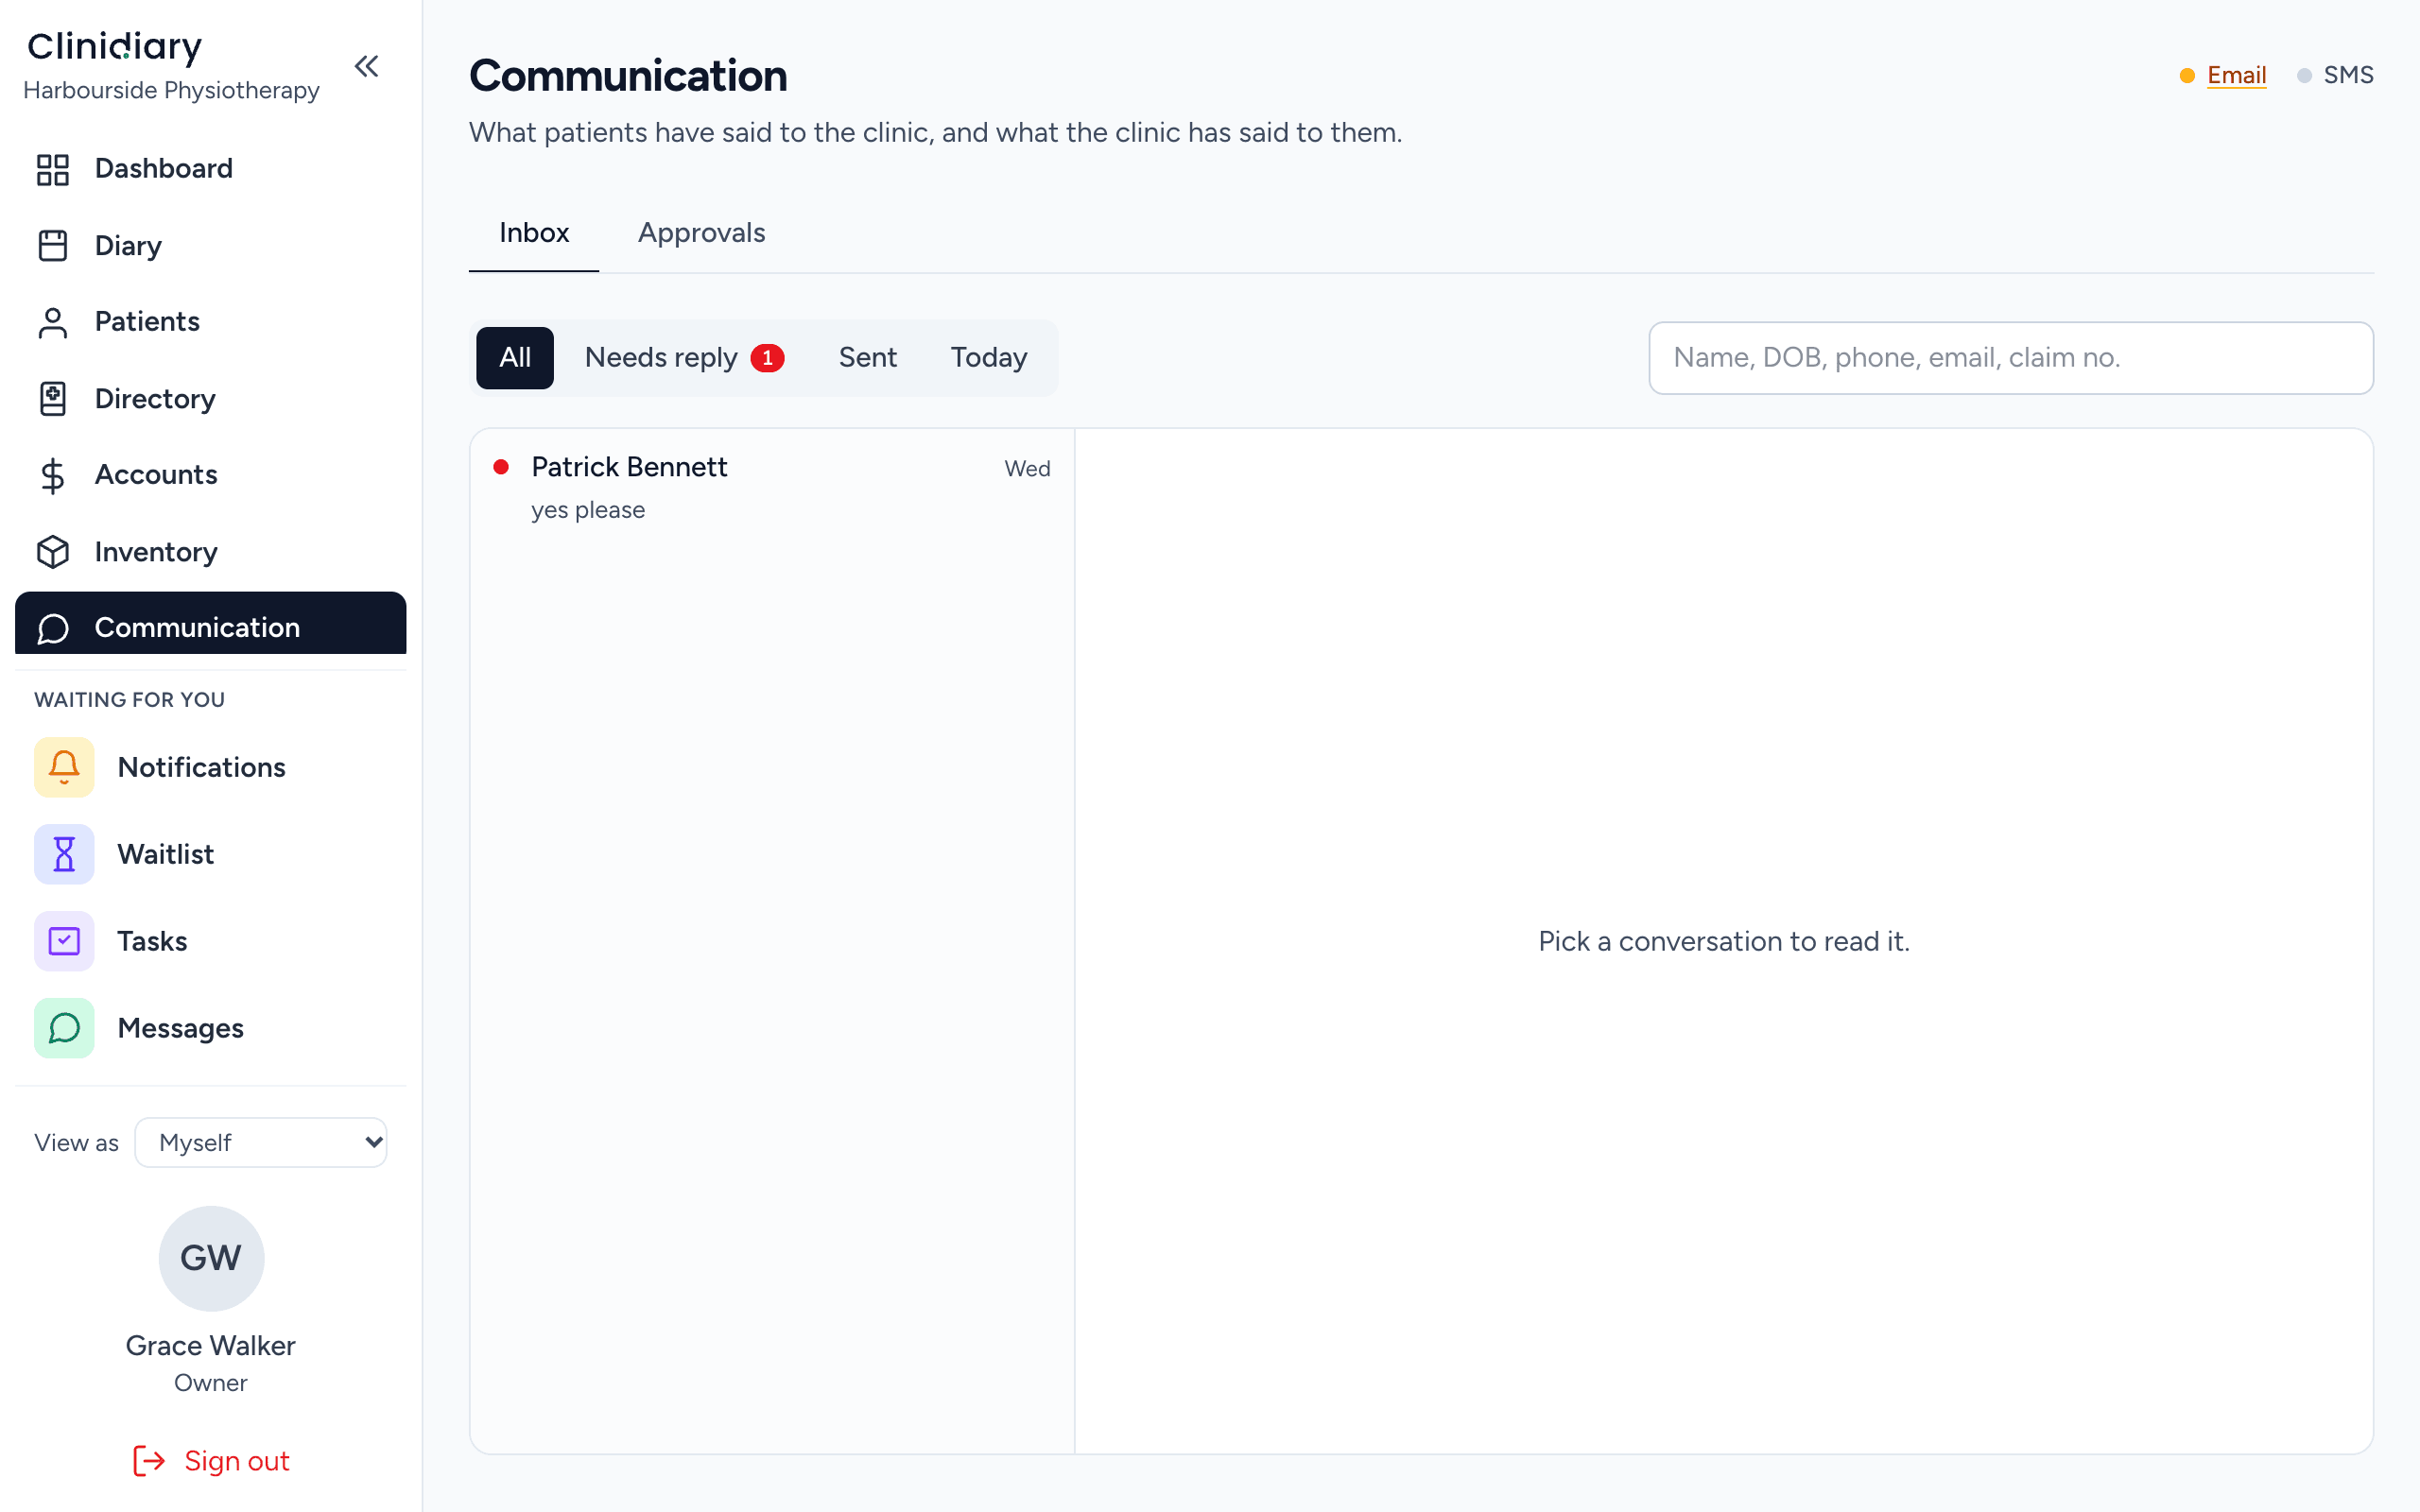Click the Dashboard grid icon
2420x1512 pixels.
tap(52, 169)
